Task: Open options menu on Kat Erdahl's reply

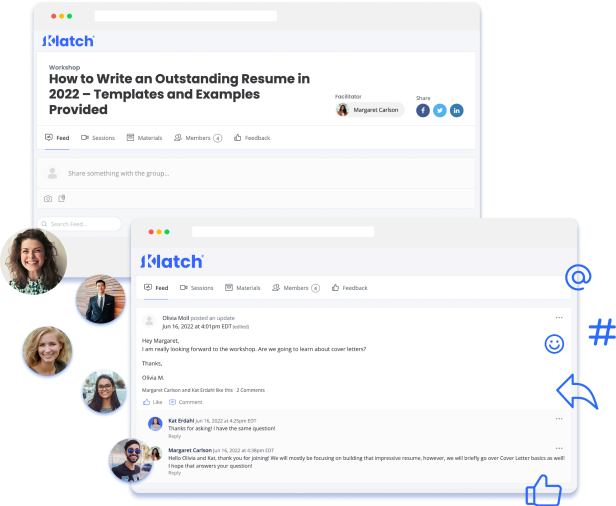Action: [x=559, y=420]
